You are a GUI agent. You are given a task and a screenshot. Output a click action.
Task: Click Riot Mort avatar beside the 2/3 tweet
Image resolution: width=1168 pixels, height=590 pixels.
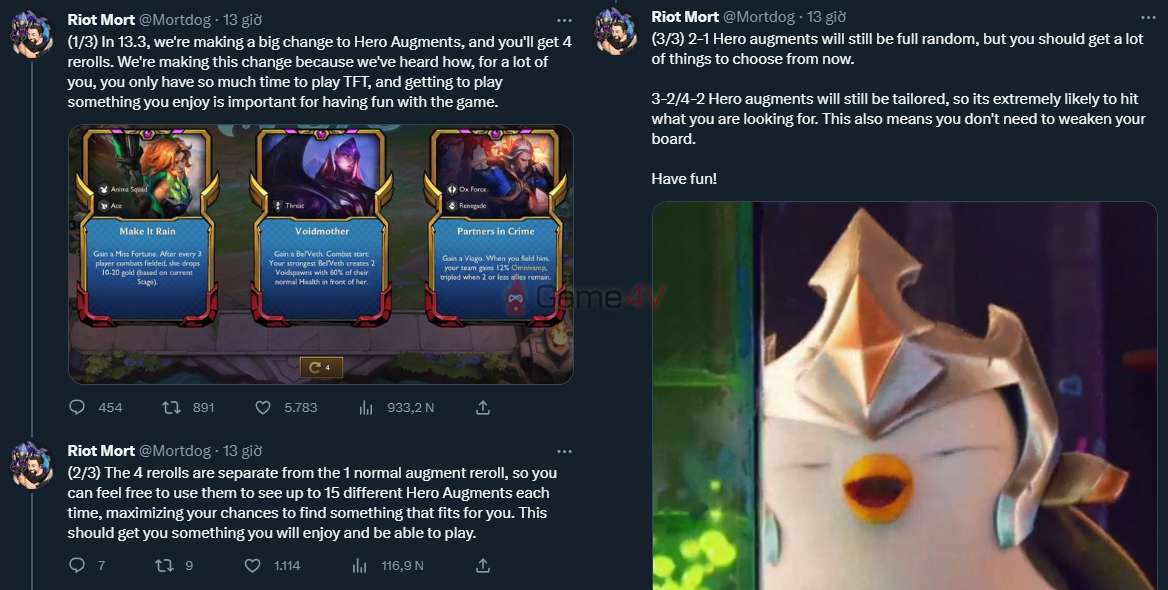(31, 465)
